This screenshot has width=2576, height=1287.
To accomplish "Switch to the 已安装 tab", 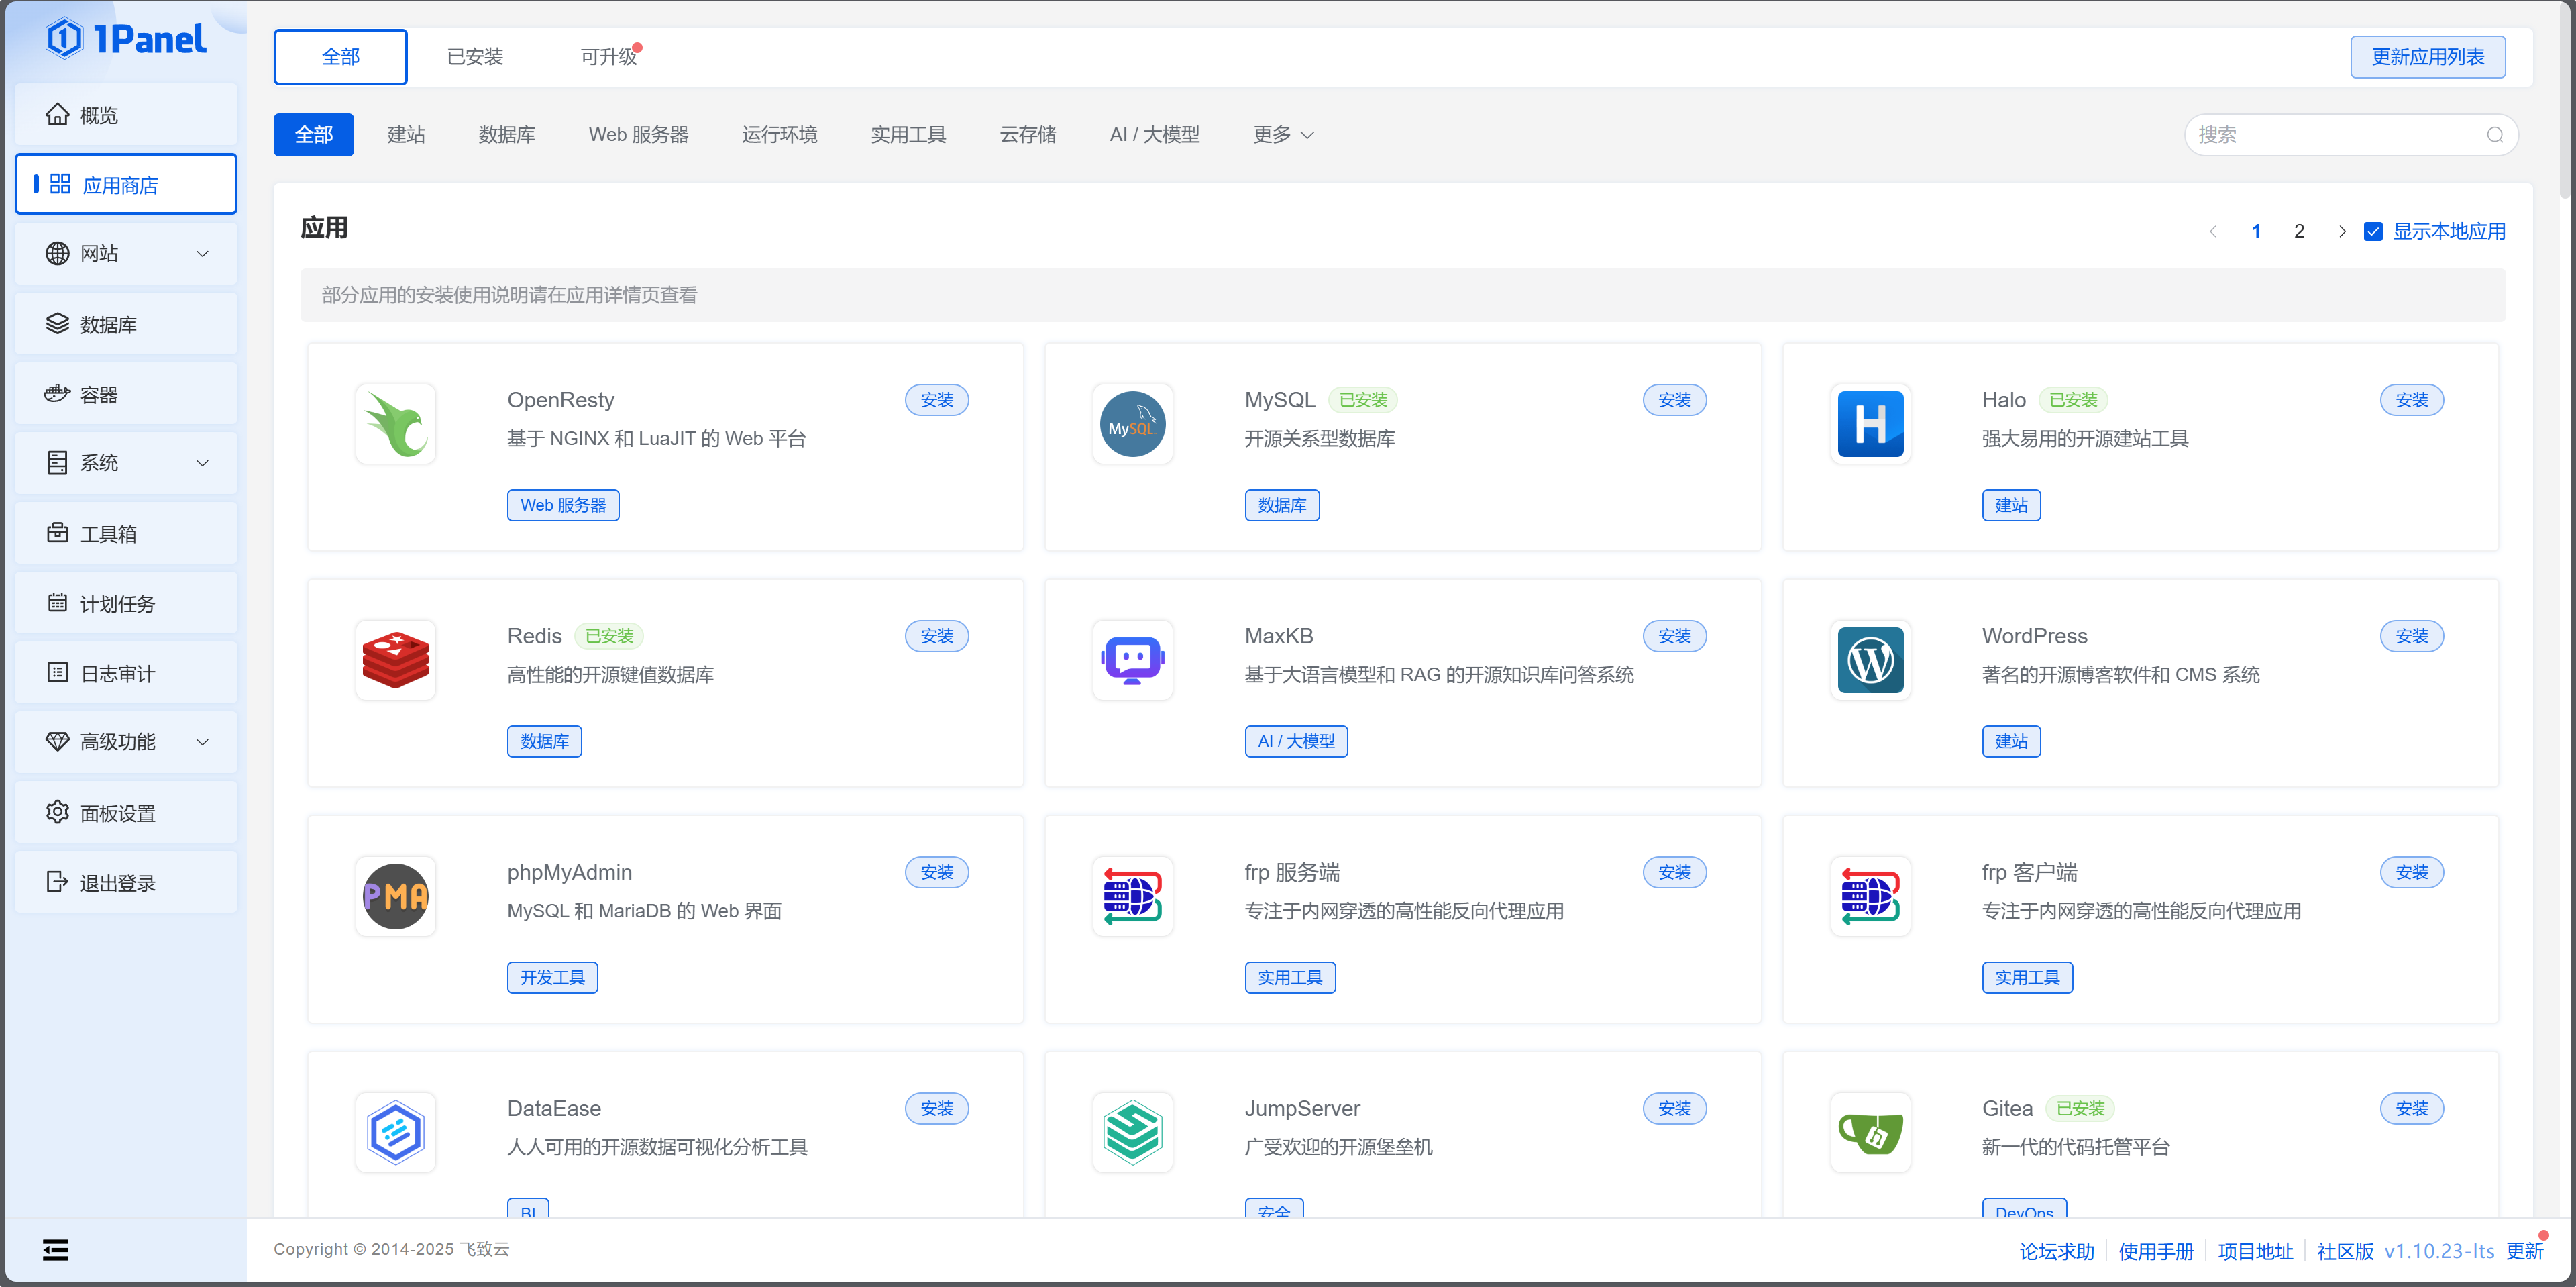I will pos(474,57).
